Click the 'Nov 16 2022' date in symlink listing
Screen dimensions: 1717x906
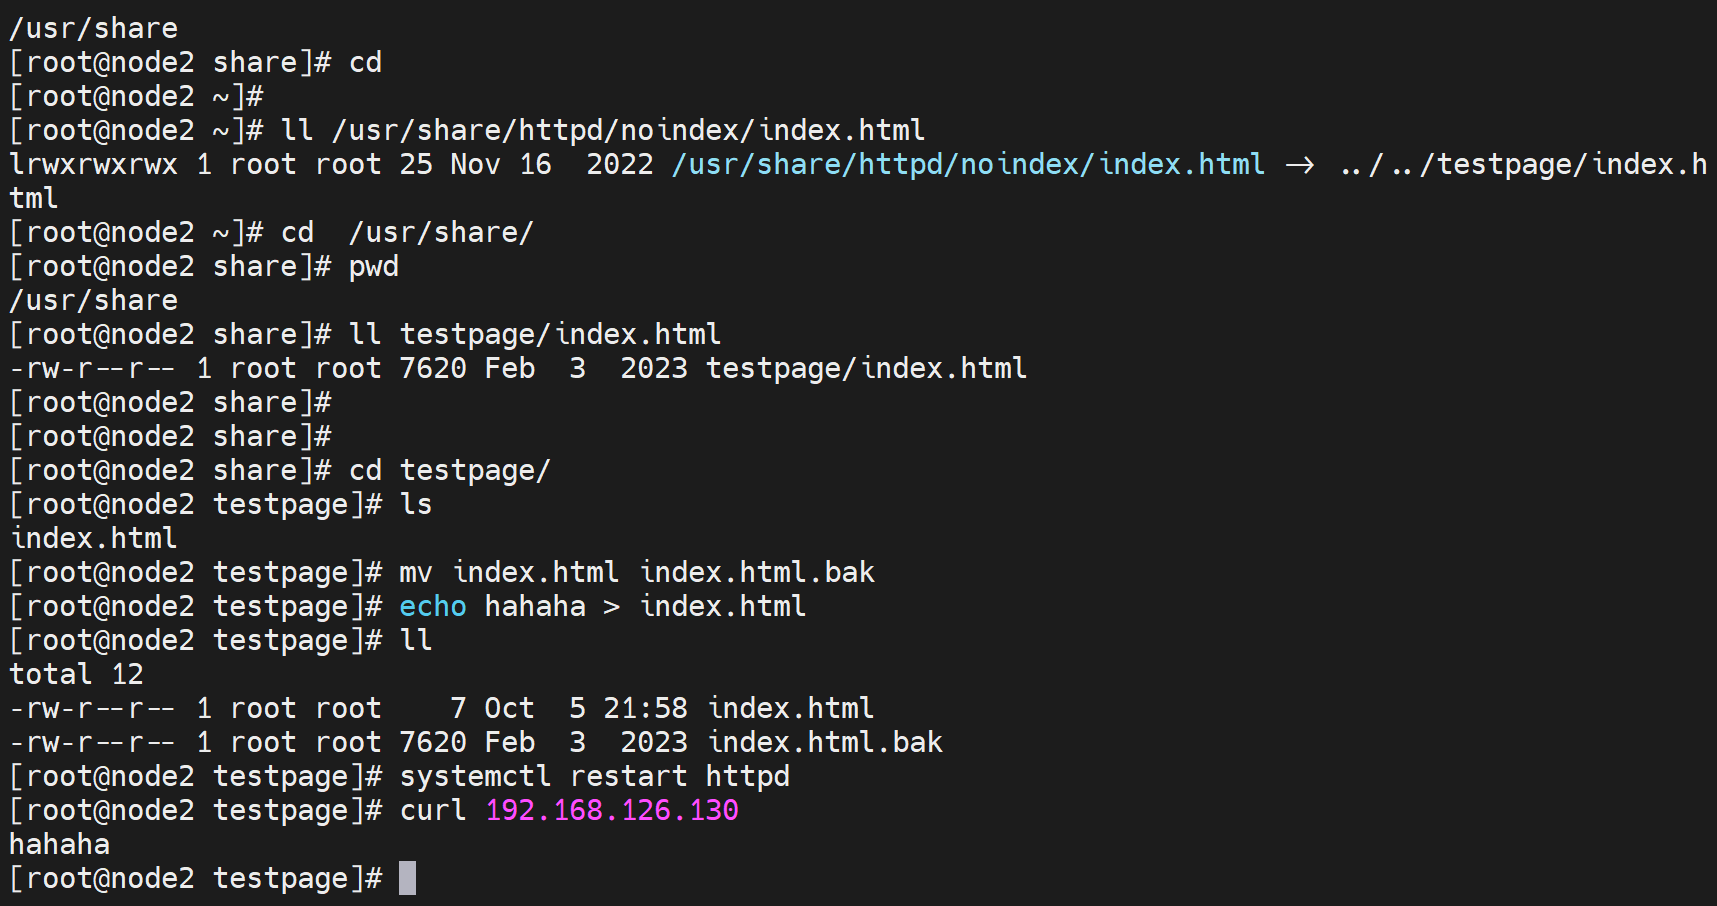[x=551, y=164]
